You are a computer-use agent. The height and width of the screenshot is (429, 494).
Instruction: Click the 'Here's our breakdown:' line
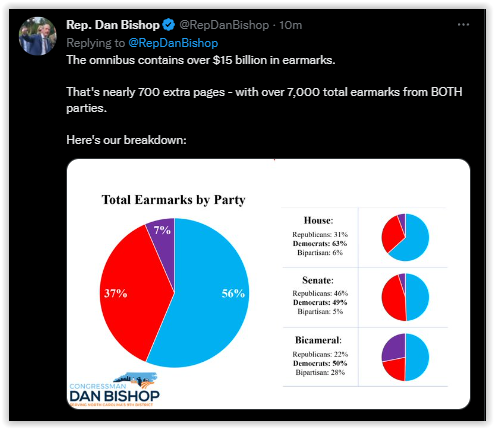click(126, 140)
